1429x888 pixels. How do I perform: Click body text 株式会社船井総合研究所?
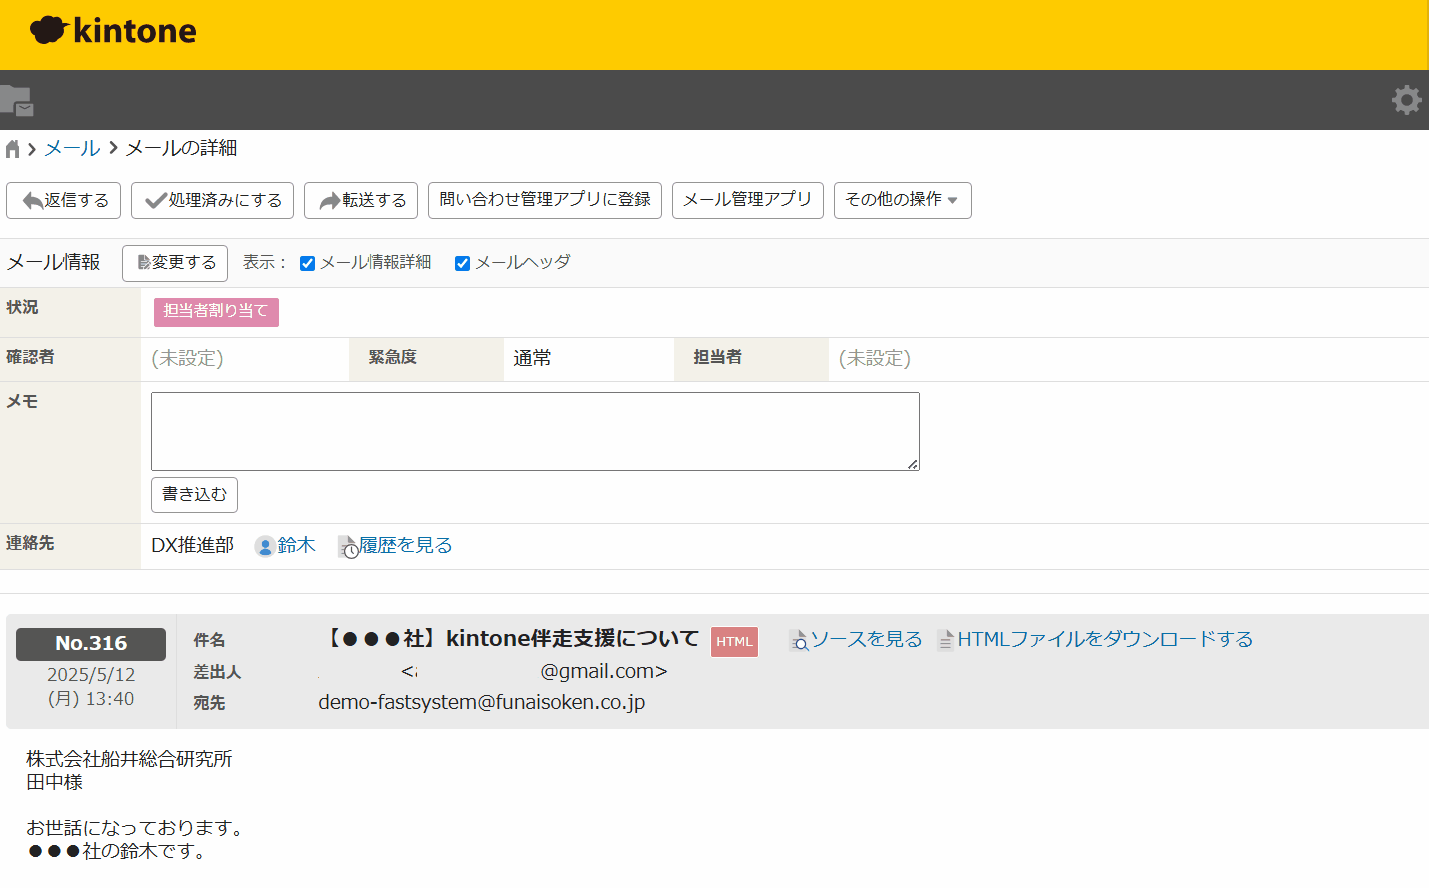point(129,759)
